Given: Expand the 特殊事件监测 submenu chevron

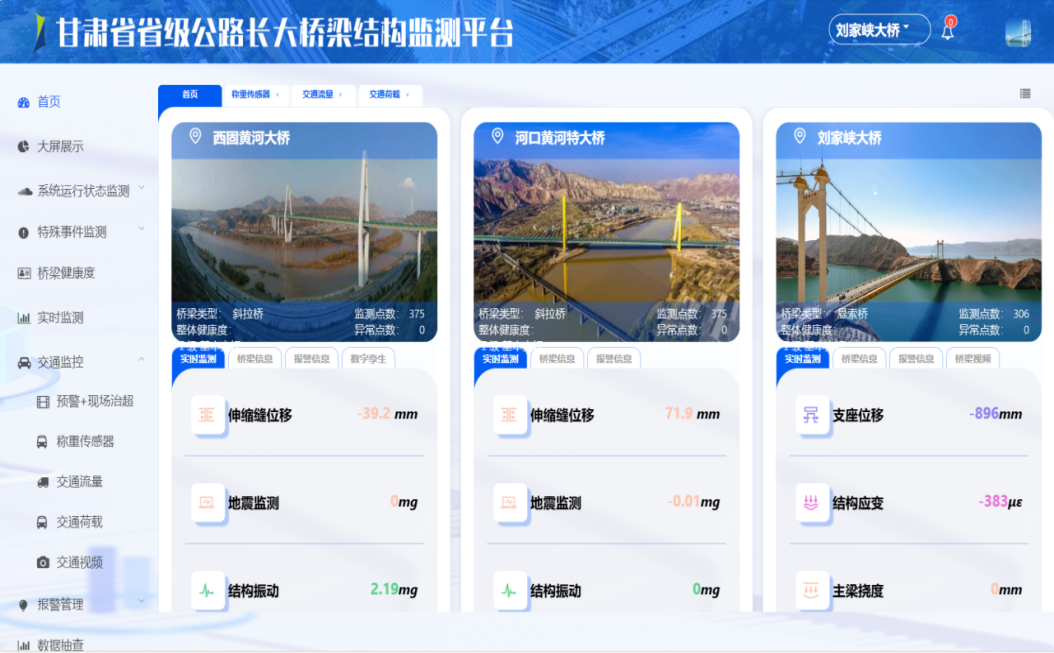Looking at the screenshot, I should coord(142,229).
